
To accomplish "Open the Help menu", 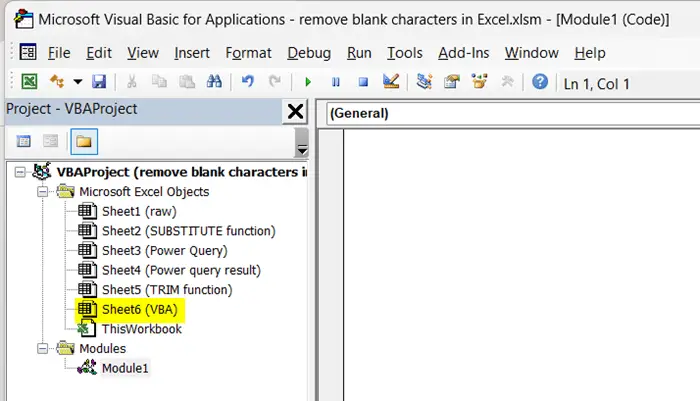I will pyautogui.click(x=590, y=53).
